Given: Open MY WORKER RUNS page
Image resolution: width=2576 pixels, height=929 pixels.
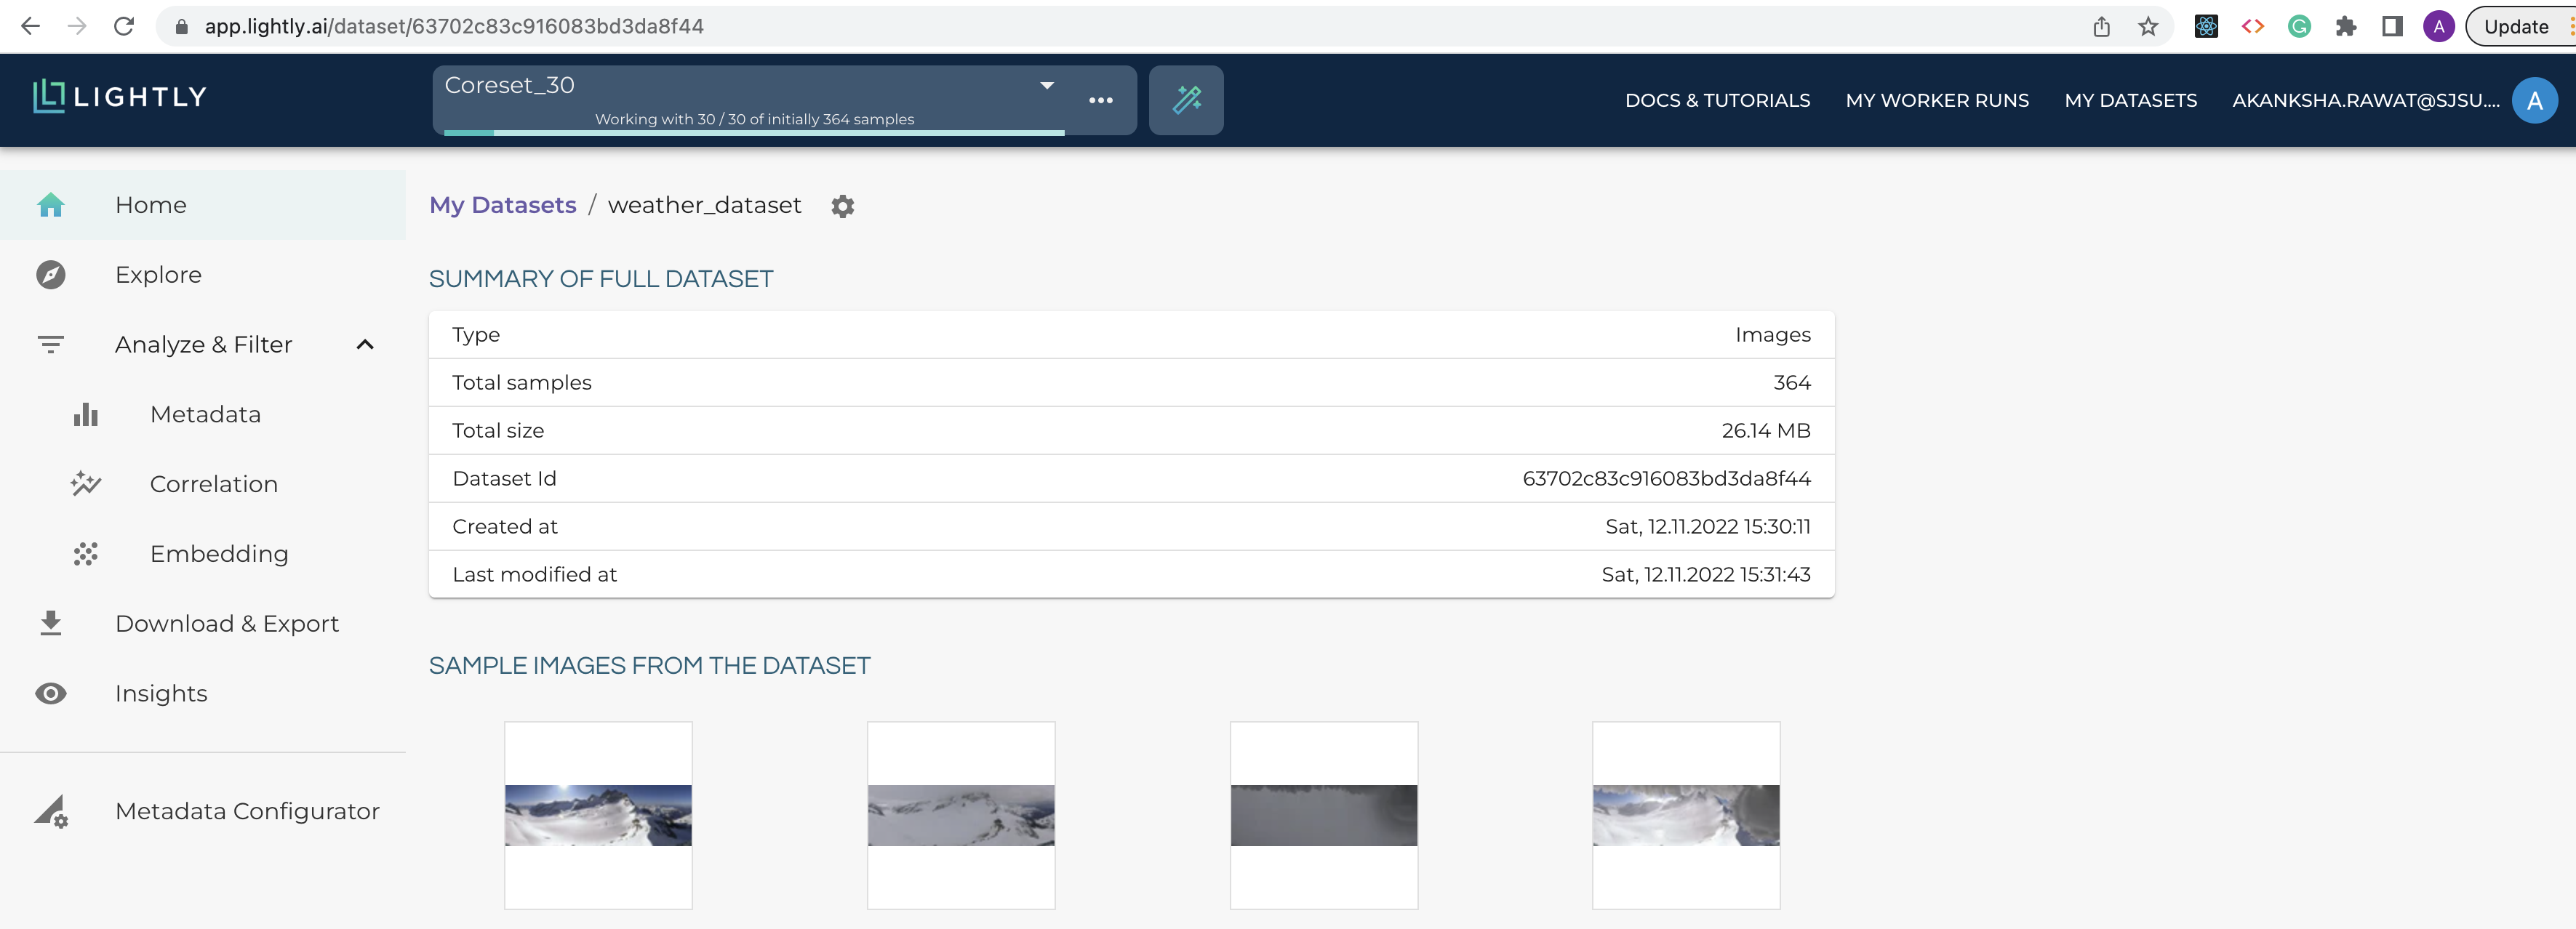Looking at the screenshot, I should pyautogui.click(x=1937, y=100).
